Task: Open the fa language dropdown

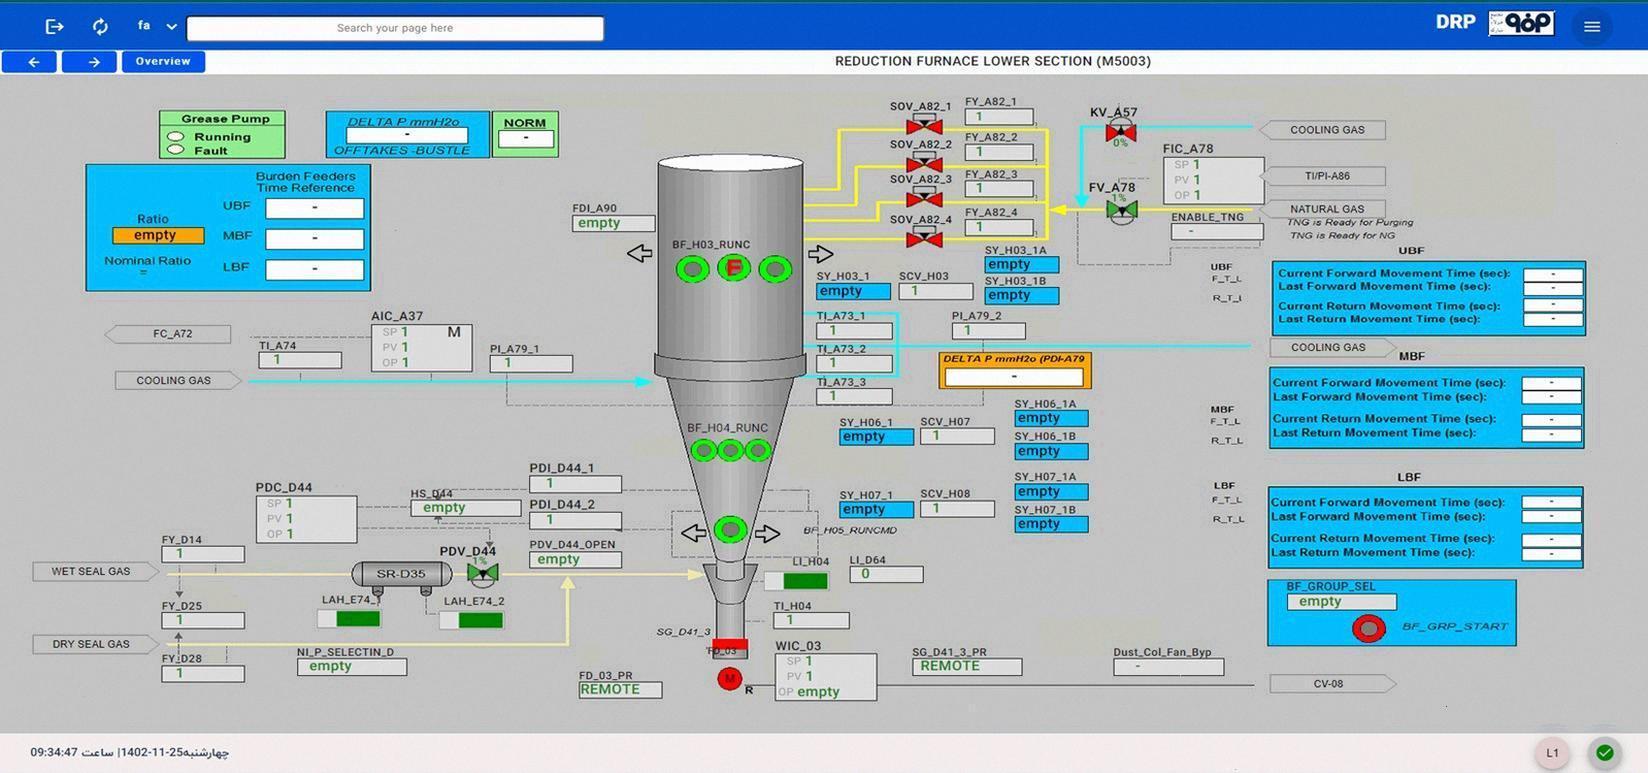Action: click(x=157, y=27)
